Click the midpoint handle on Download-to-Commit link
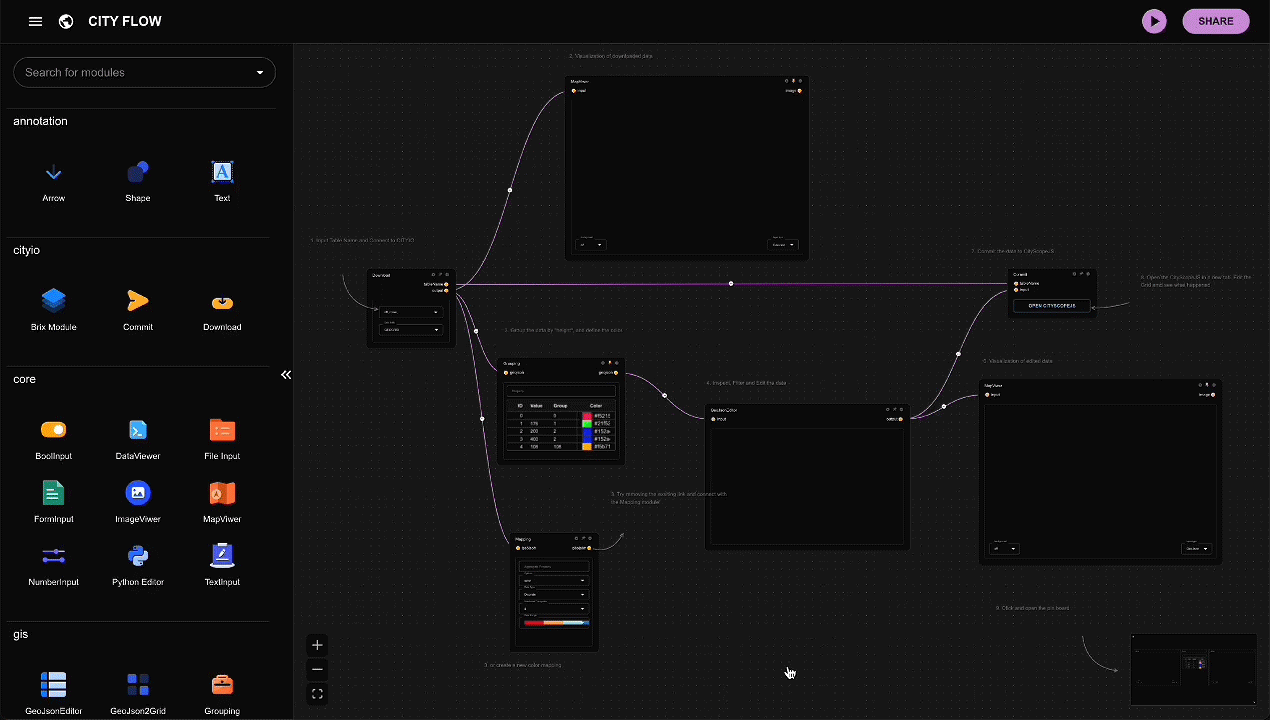The height and width of the screenshot is (720, 1270). [x=731, y=284]
